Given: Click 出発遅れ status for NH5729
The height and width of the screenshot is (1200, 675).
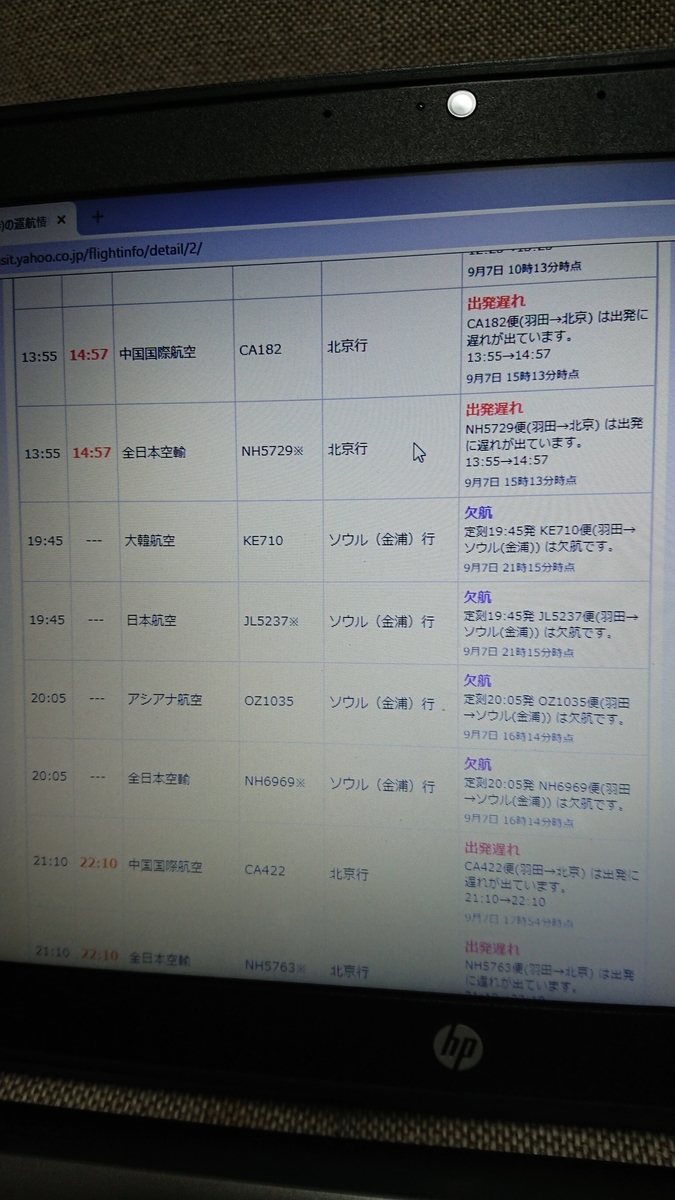Looking at the screenshot, I should point(493,409).
